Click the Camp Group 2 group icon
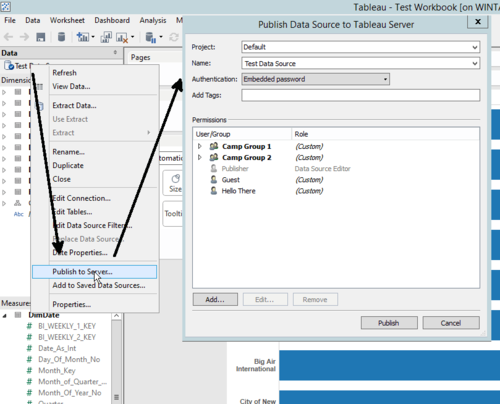The height and width of the screenshot is (404, 500). pyautogui.click(x=214, y=157)
